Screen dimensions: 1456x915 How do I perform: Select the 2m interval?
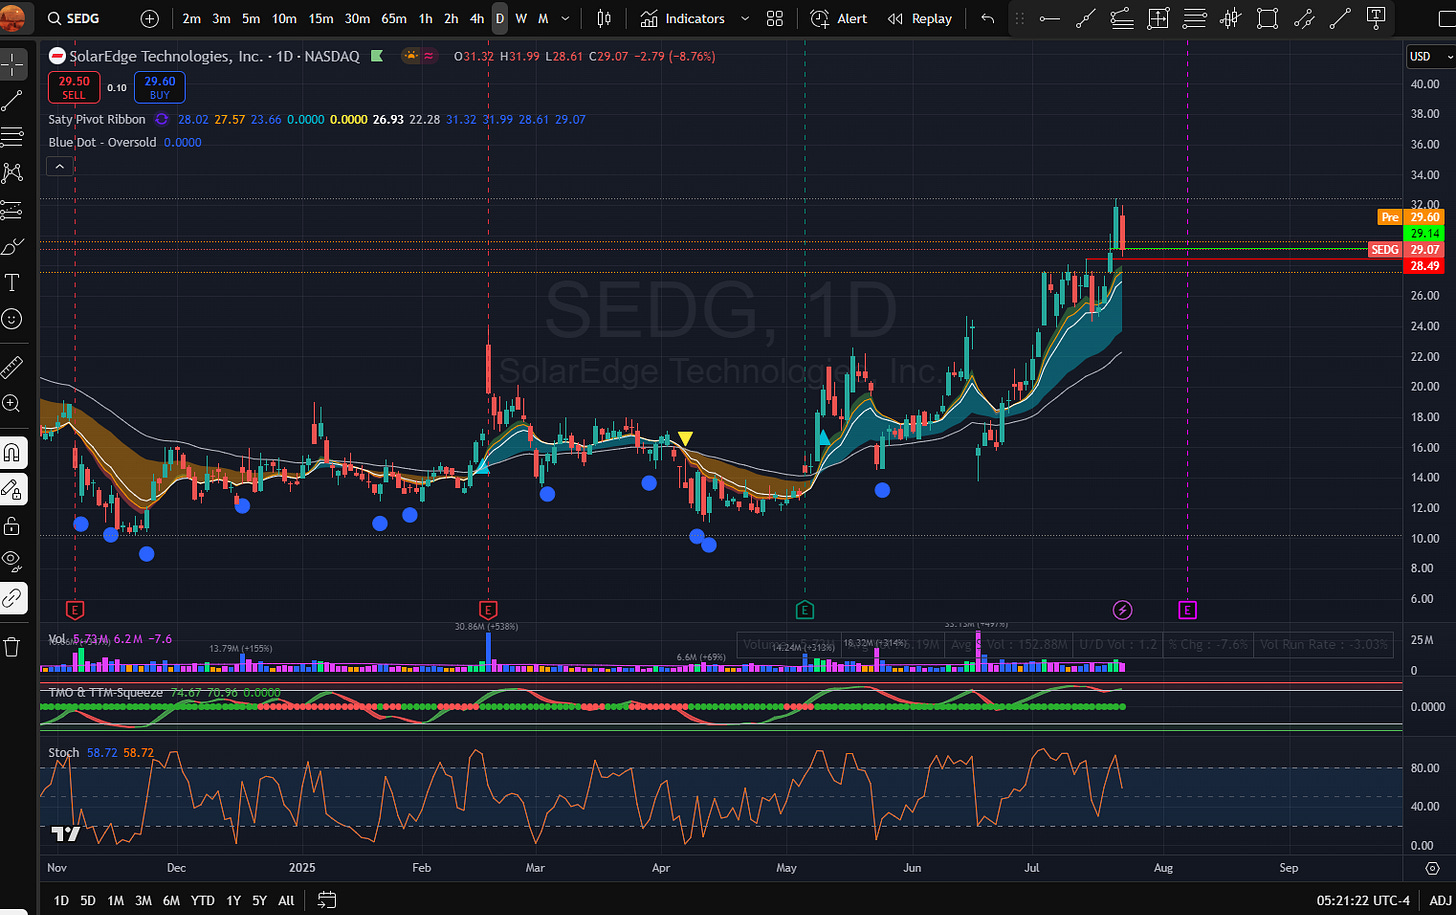(191, 18)
